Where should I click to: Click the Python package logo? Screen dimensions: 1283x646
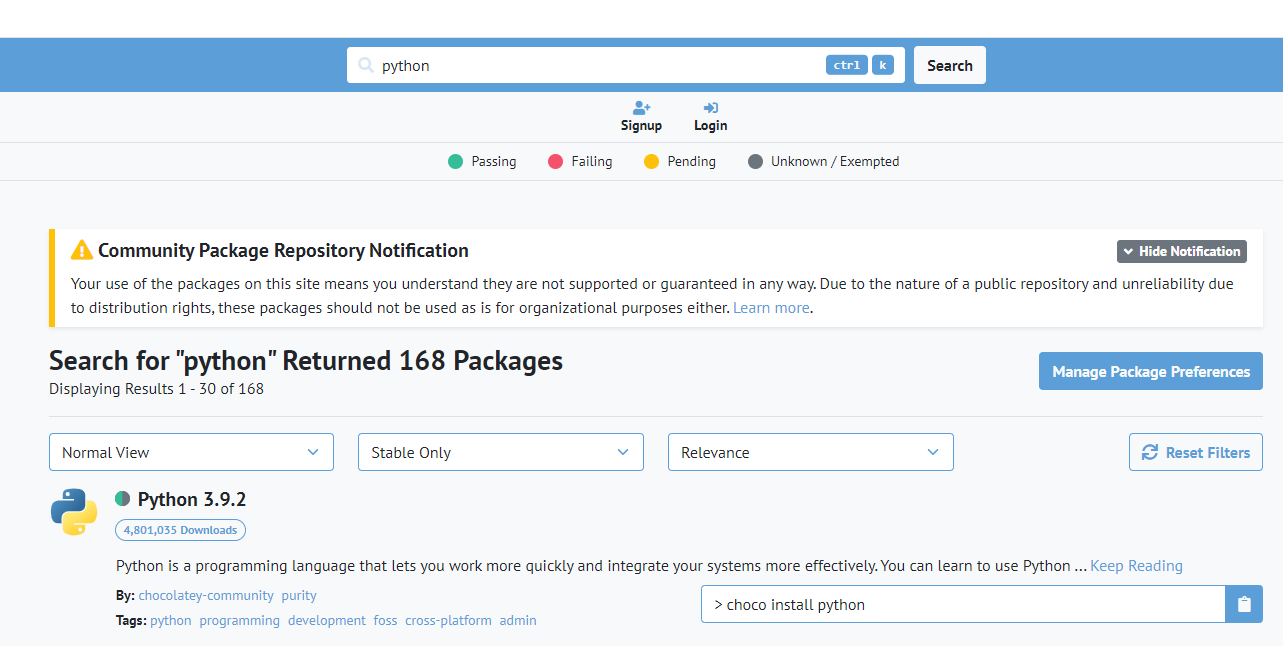tap(74, 512)
